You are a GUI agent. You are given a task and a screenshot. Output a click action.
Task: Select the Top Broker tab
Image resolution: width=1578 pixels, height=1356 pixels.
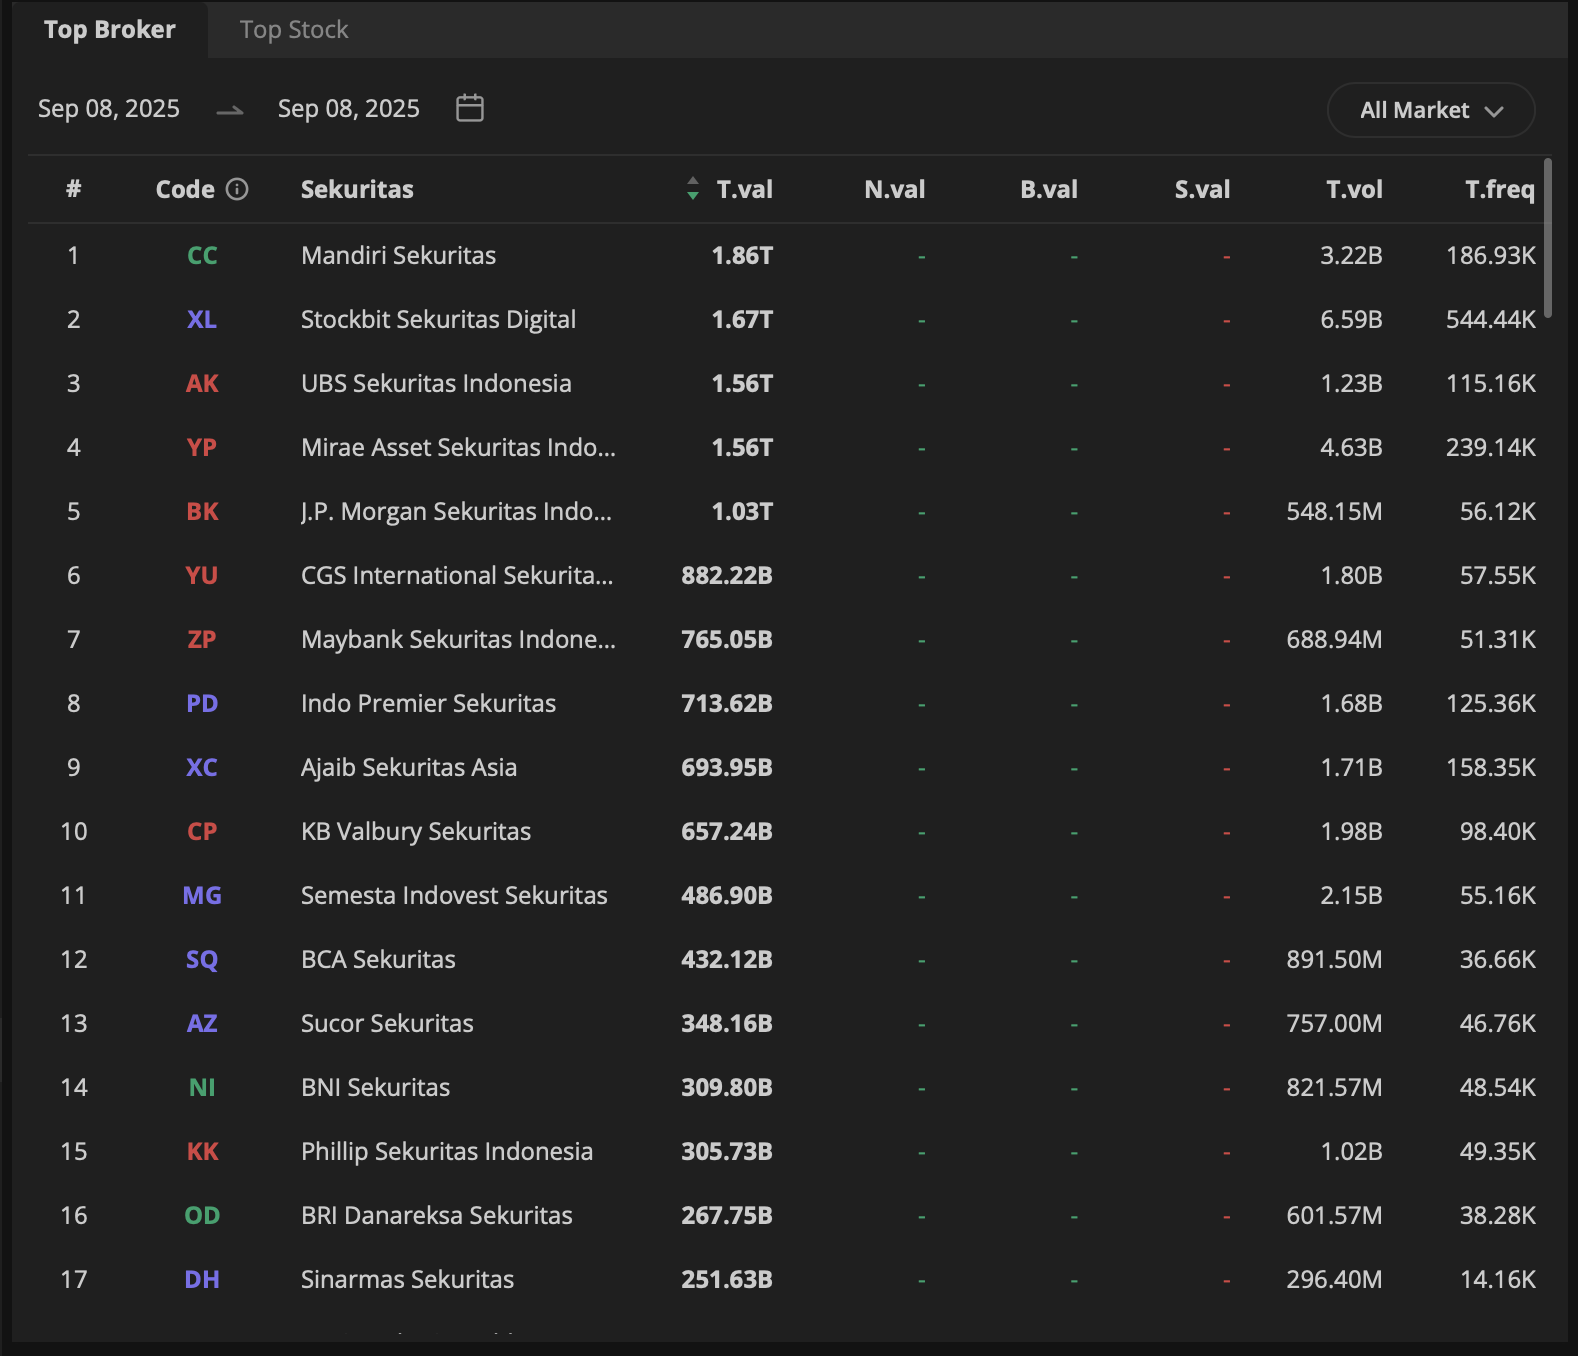point(110,30)
